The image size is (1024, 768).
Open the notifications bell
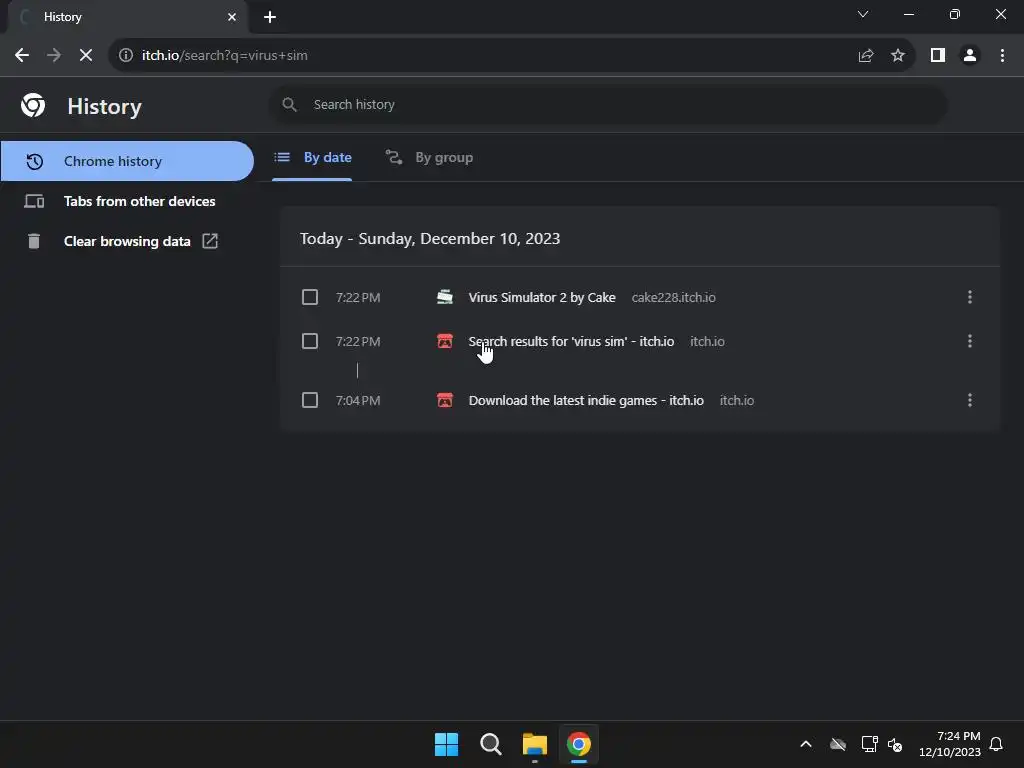(x=996, y=744)
